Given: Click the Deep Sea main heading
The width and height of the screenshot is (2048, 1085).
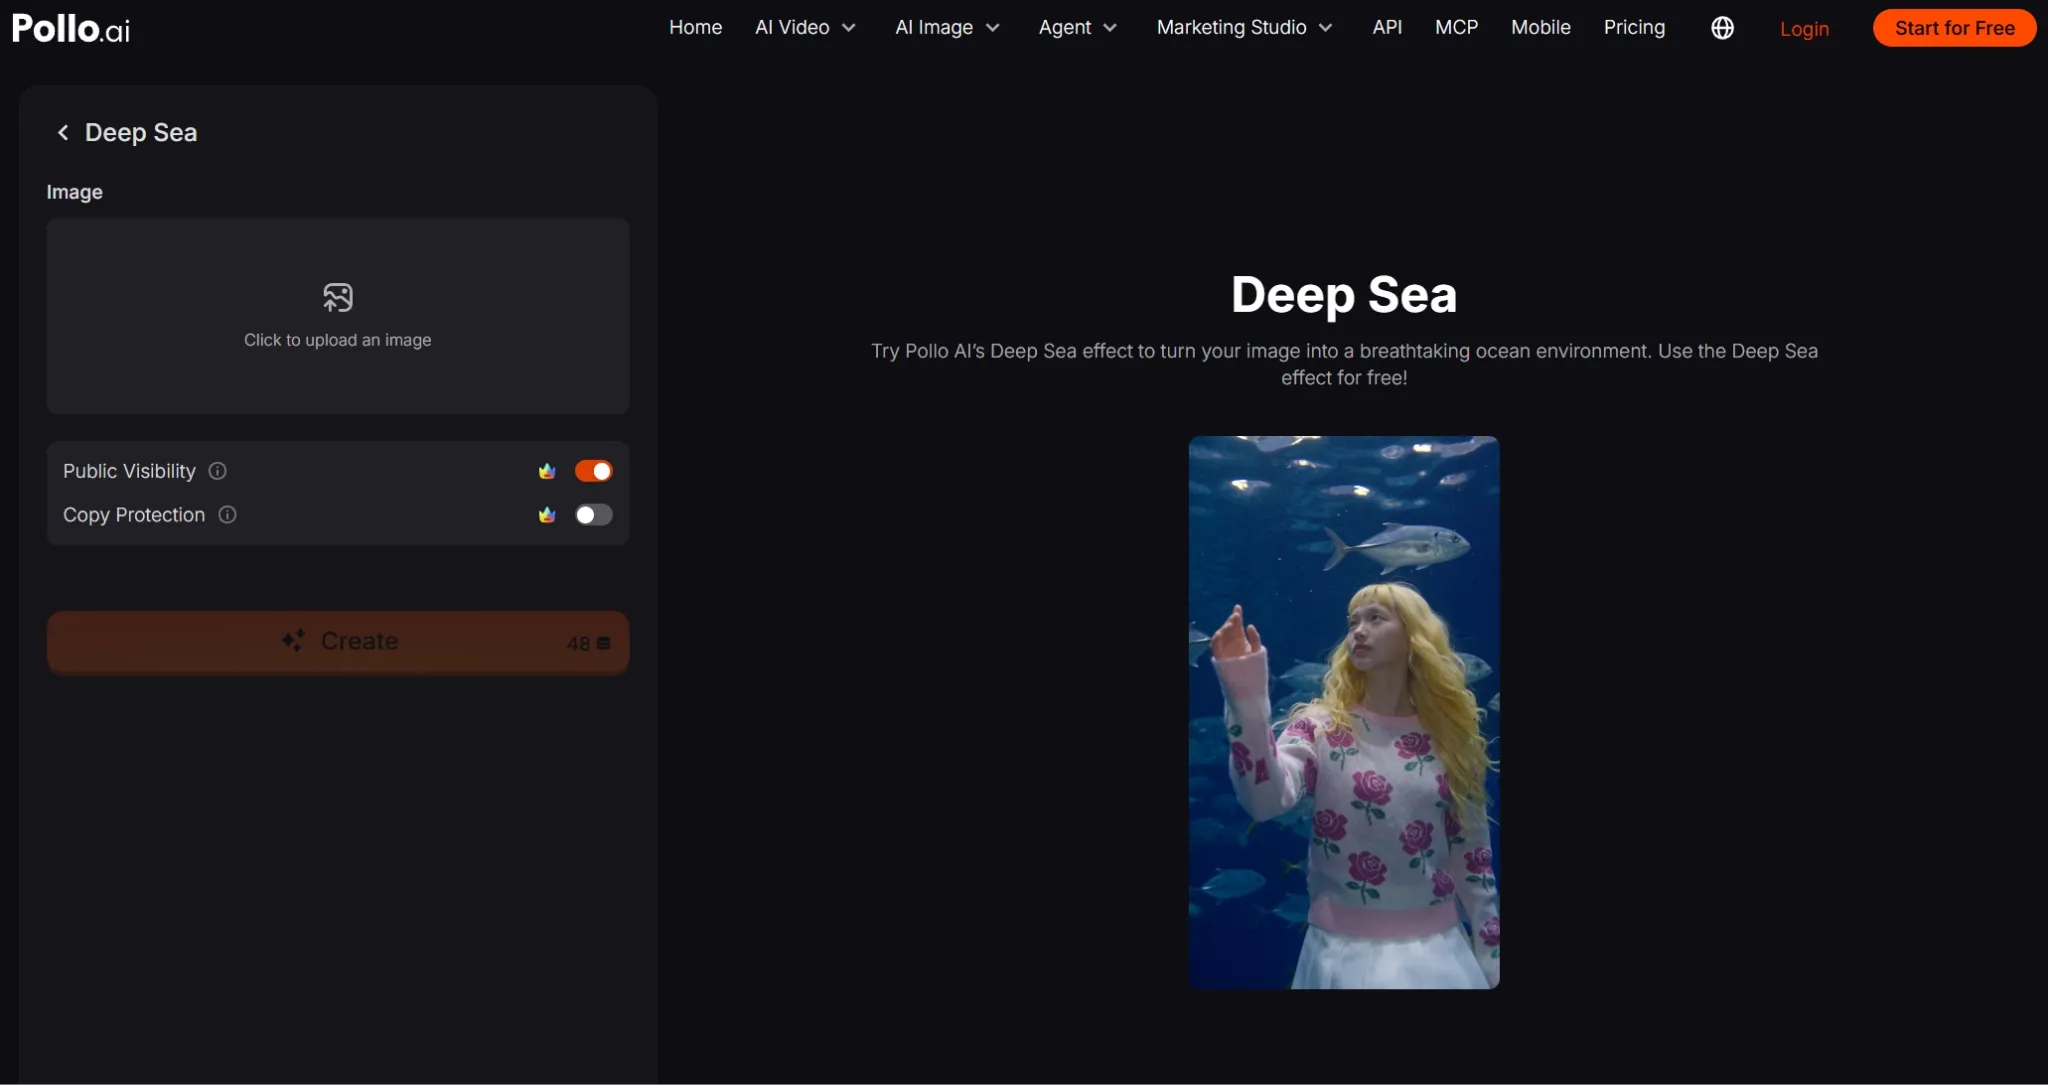Looking at the screenshot, I should pyautogui.click(x=1344, y=295).
